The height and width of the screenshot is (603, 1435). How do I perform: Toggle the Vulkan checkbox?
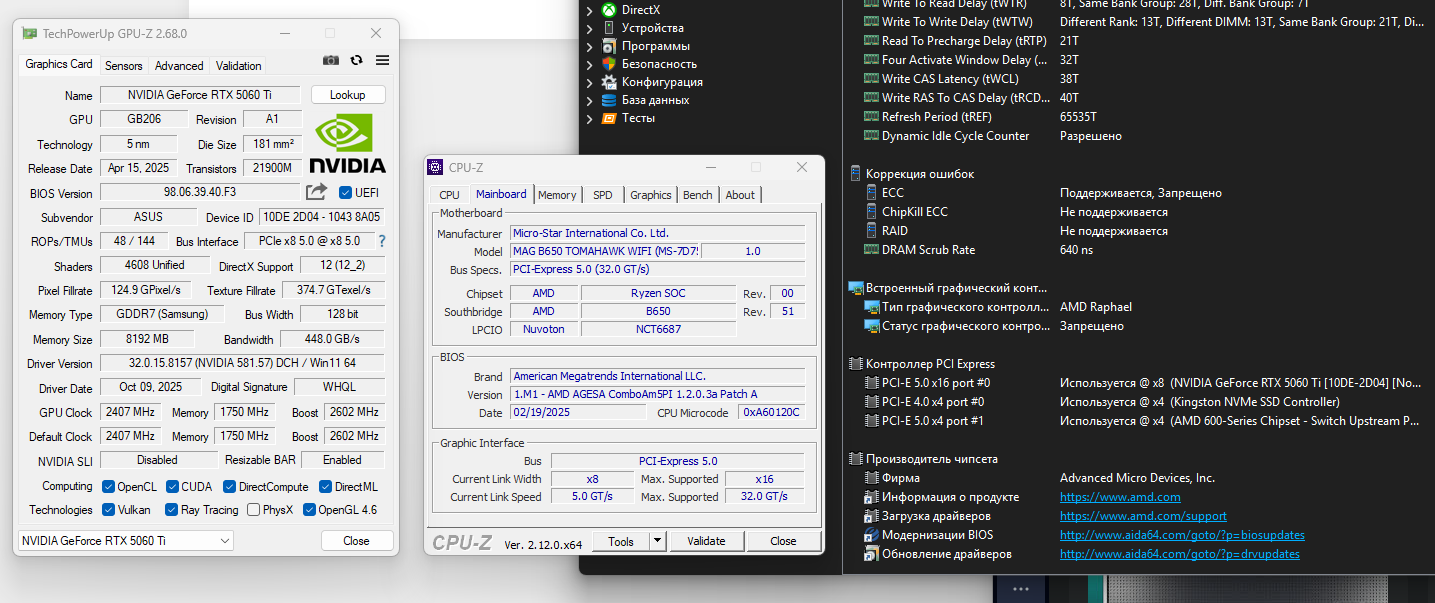[108, 510]
